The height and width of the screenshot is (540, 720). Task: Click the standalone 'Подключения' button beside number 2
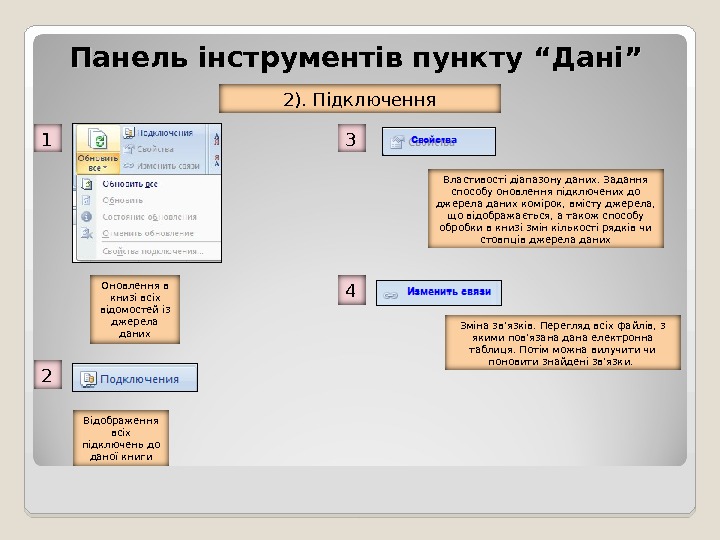135,377
